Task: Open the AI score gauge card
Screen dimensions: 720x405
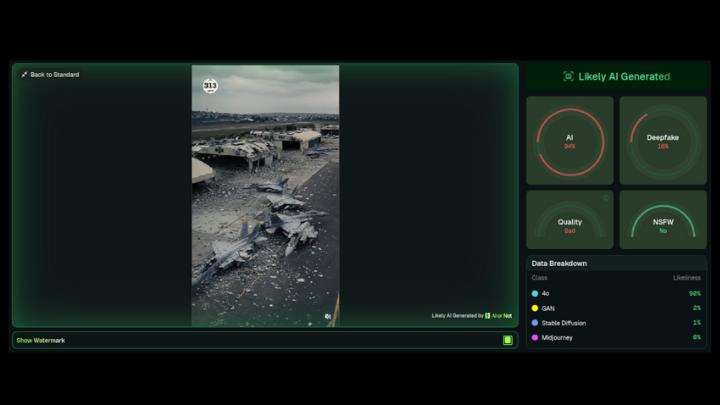Action: pos(570,141)
